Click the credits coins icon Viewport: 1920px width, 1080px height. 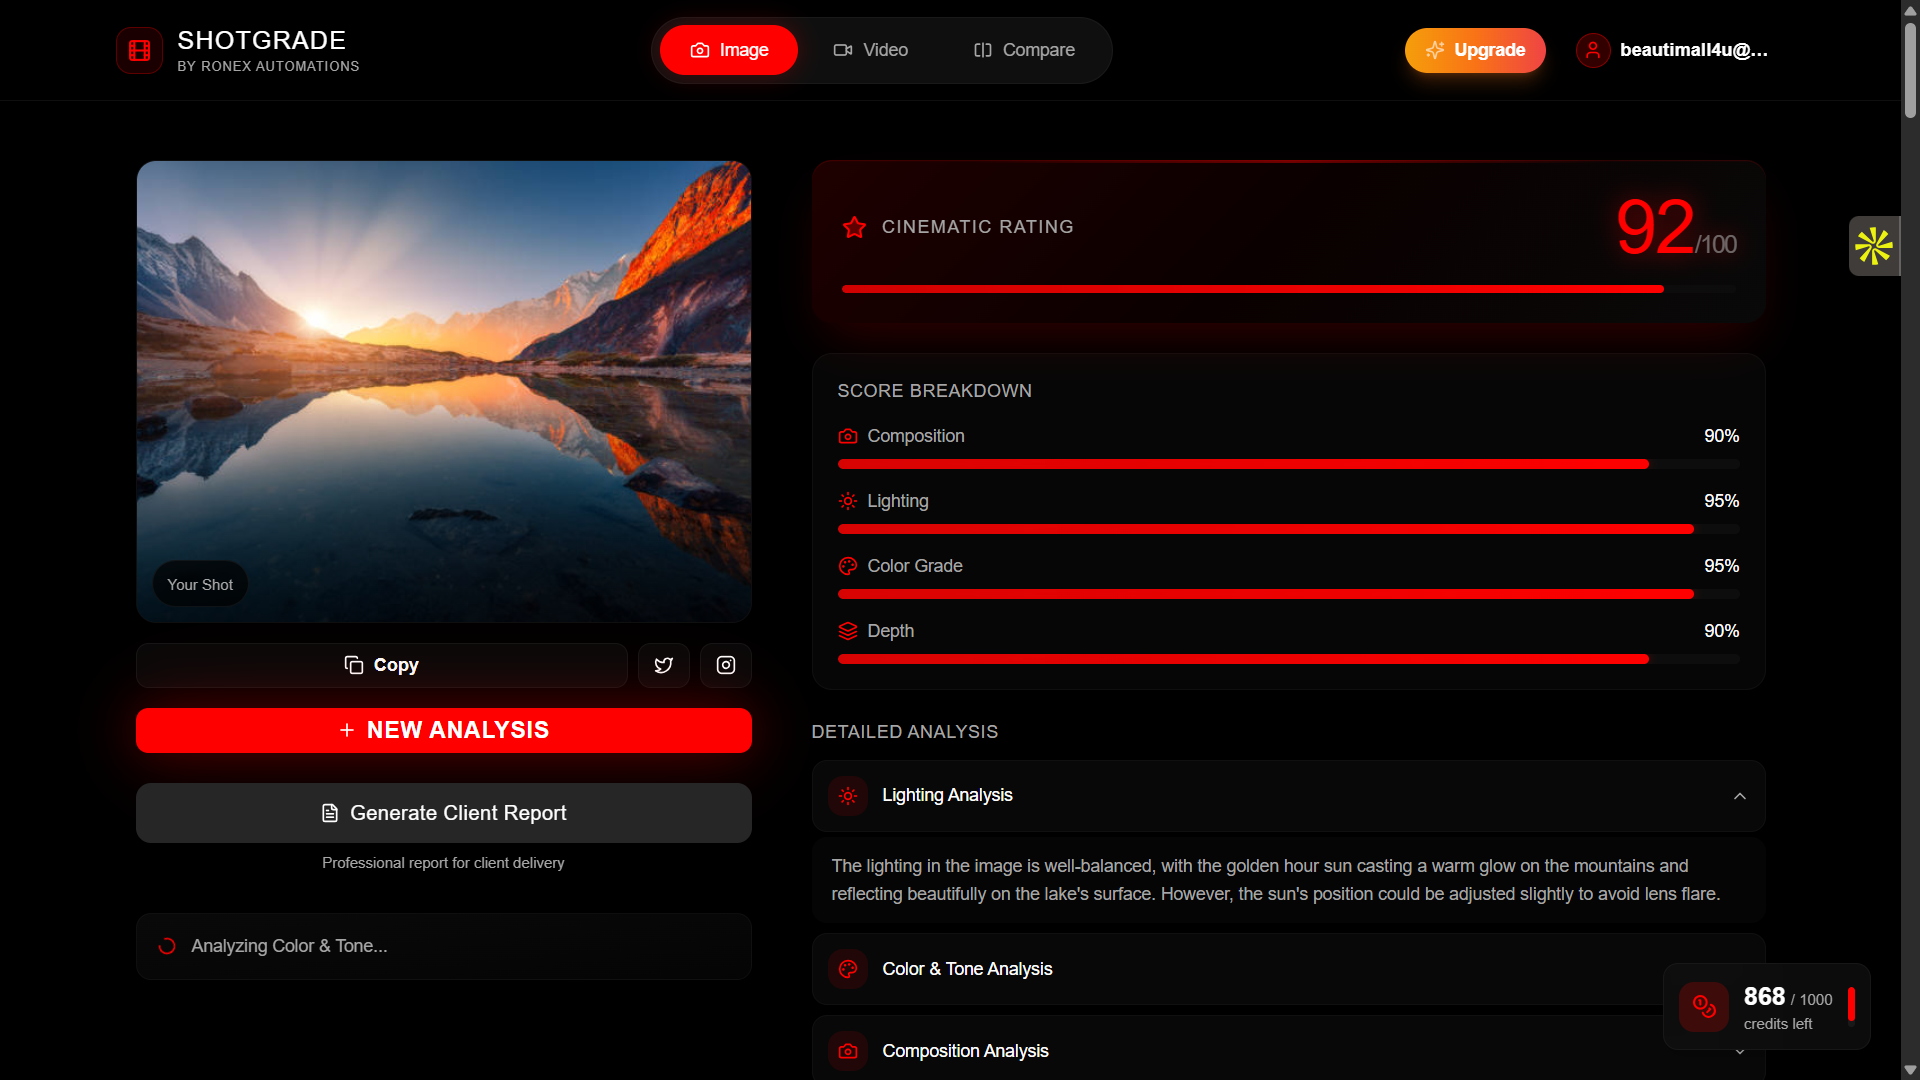(x=1704, y=1006)
